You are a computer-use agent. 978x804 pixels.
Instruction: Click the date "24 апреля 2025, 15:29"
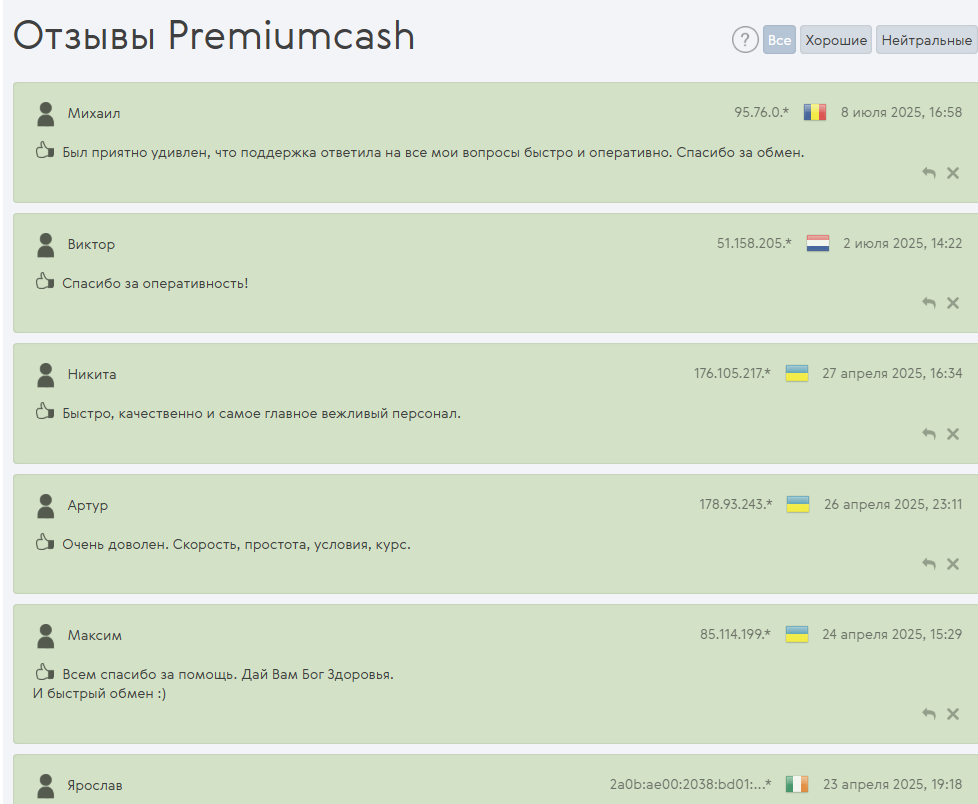tap(892, 634)
